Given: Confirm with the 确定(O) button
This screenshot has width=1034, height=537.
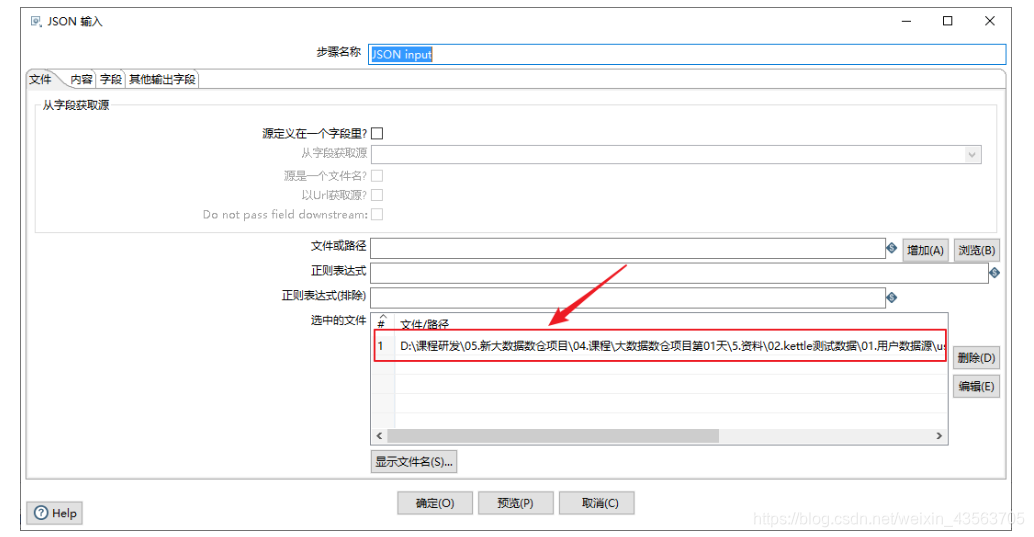Looking at the screenshot, I should [435, 503].
